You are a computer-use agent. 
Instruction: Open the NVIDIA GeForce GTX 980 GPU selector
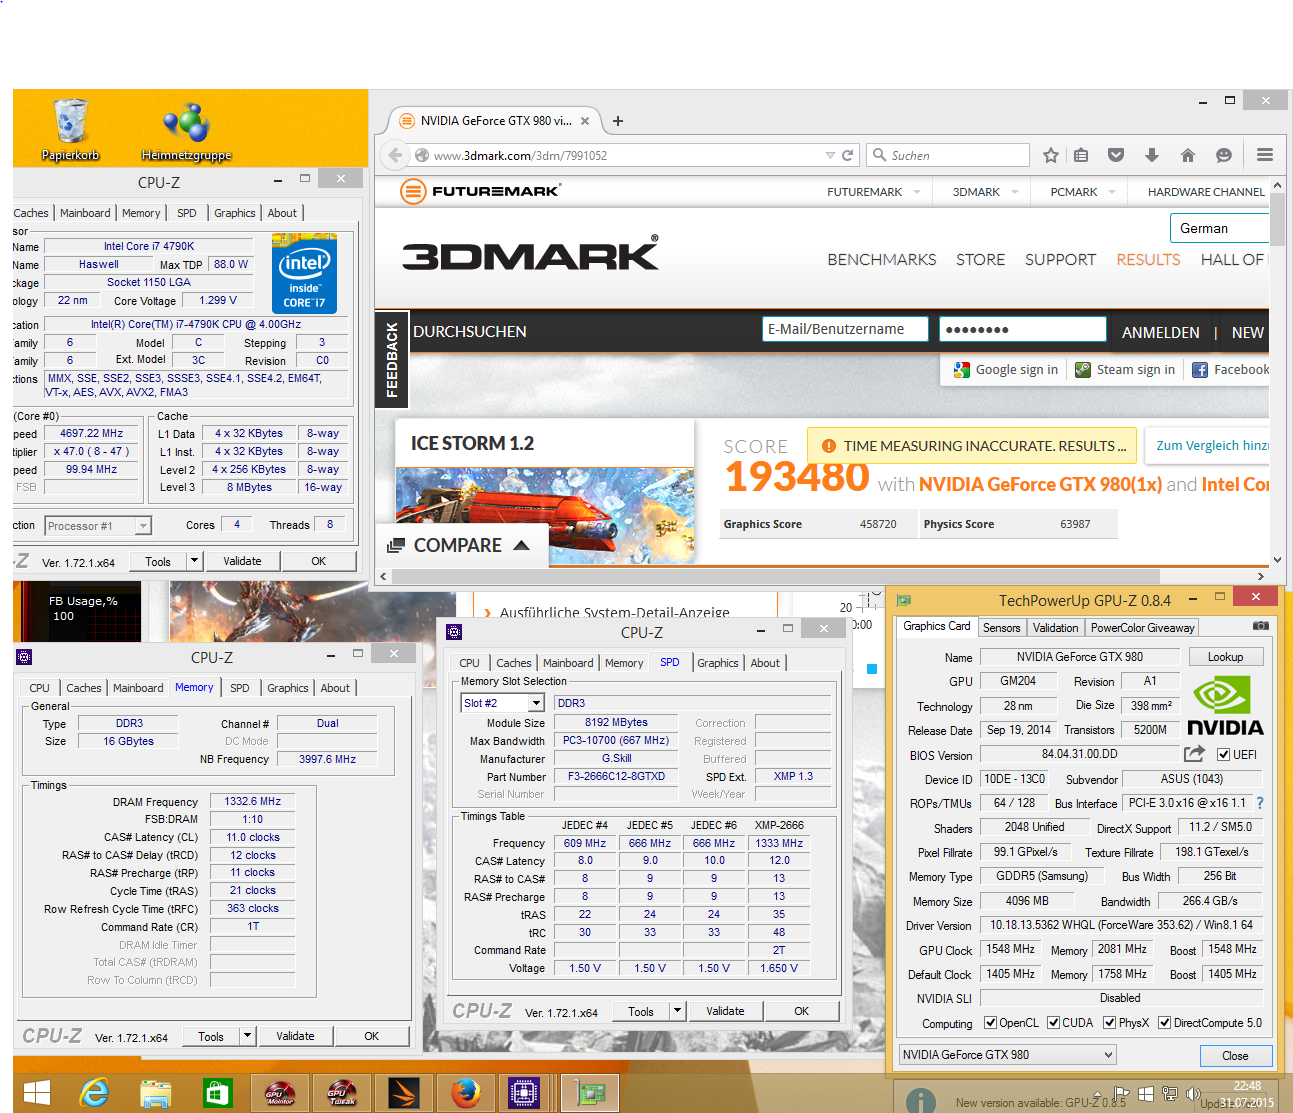coord(1007,1055)
